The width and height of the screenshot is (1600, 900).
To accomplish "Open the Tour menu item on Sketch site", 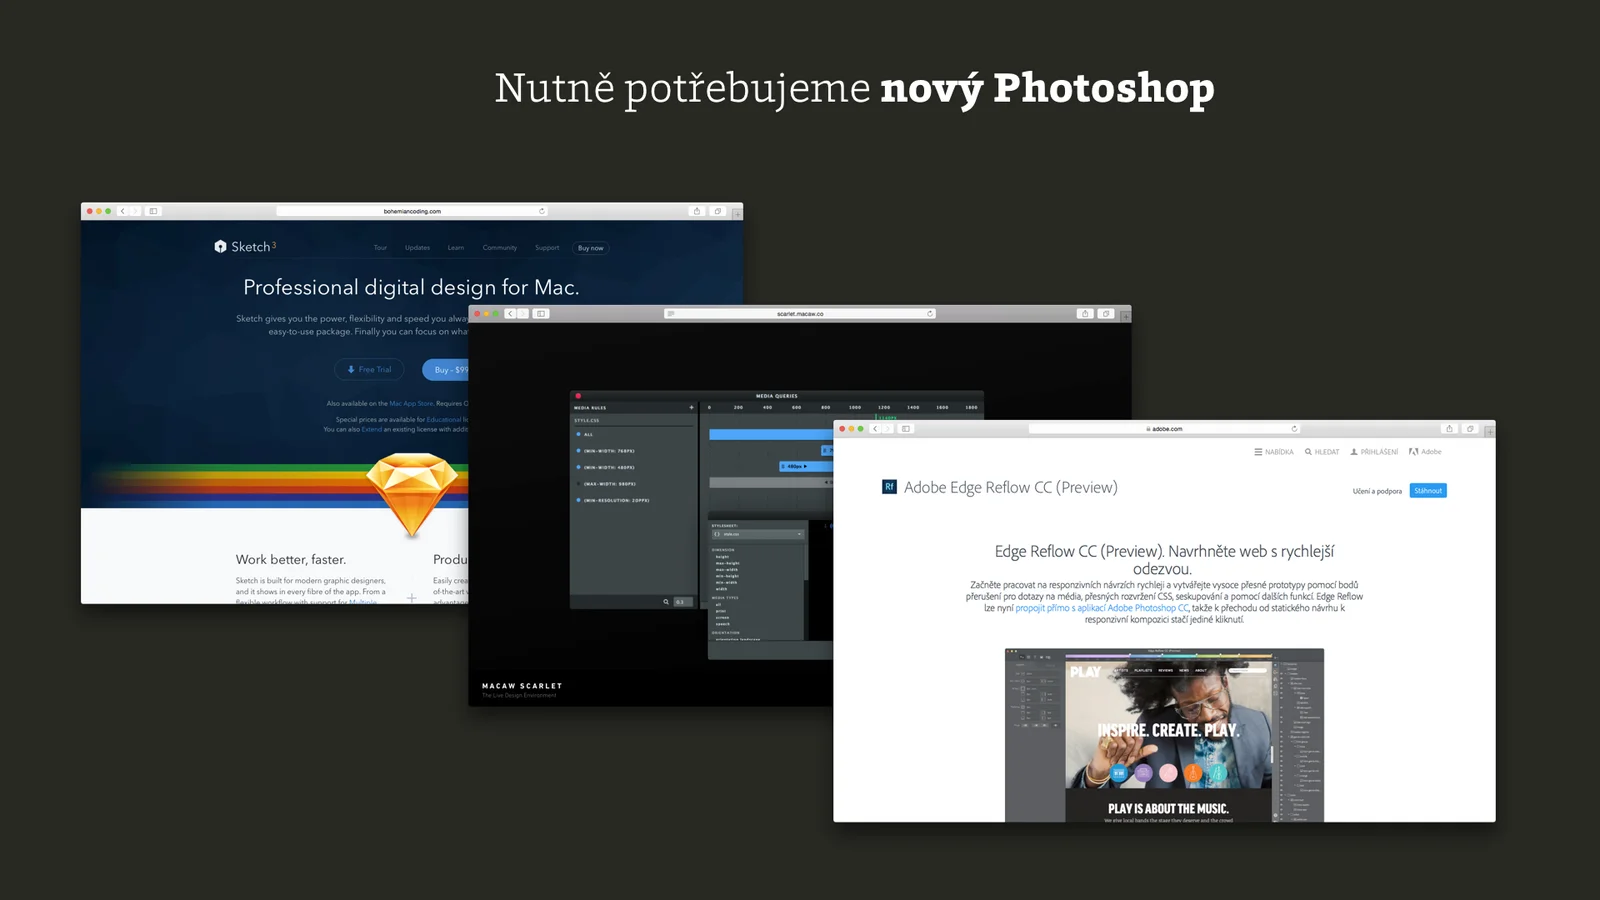I will pyautogui.click(x=380, y=248).
